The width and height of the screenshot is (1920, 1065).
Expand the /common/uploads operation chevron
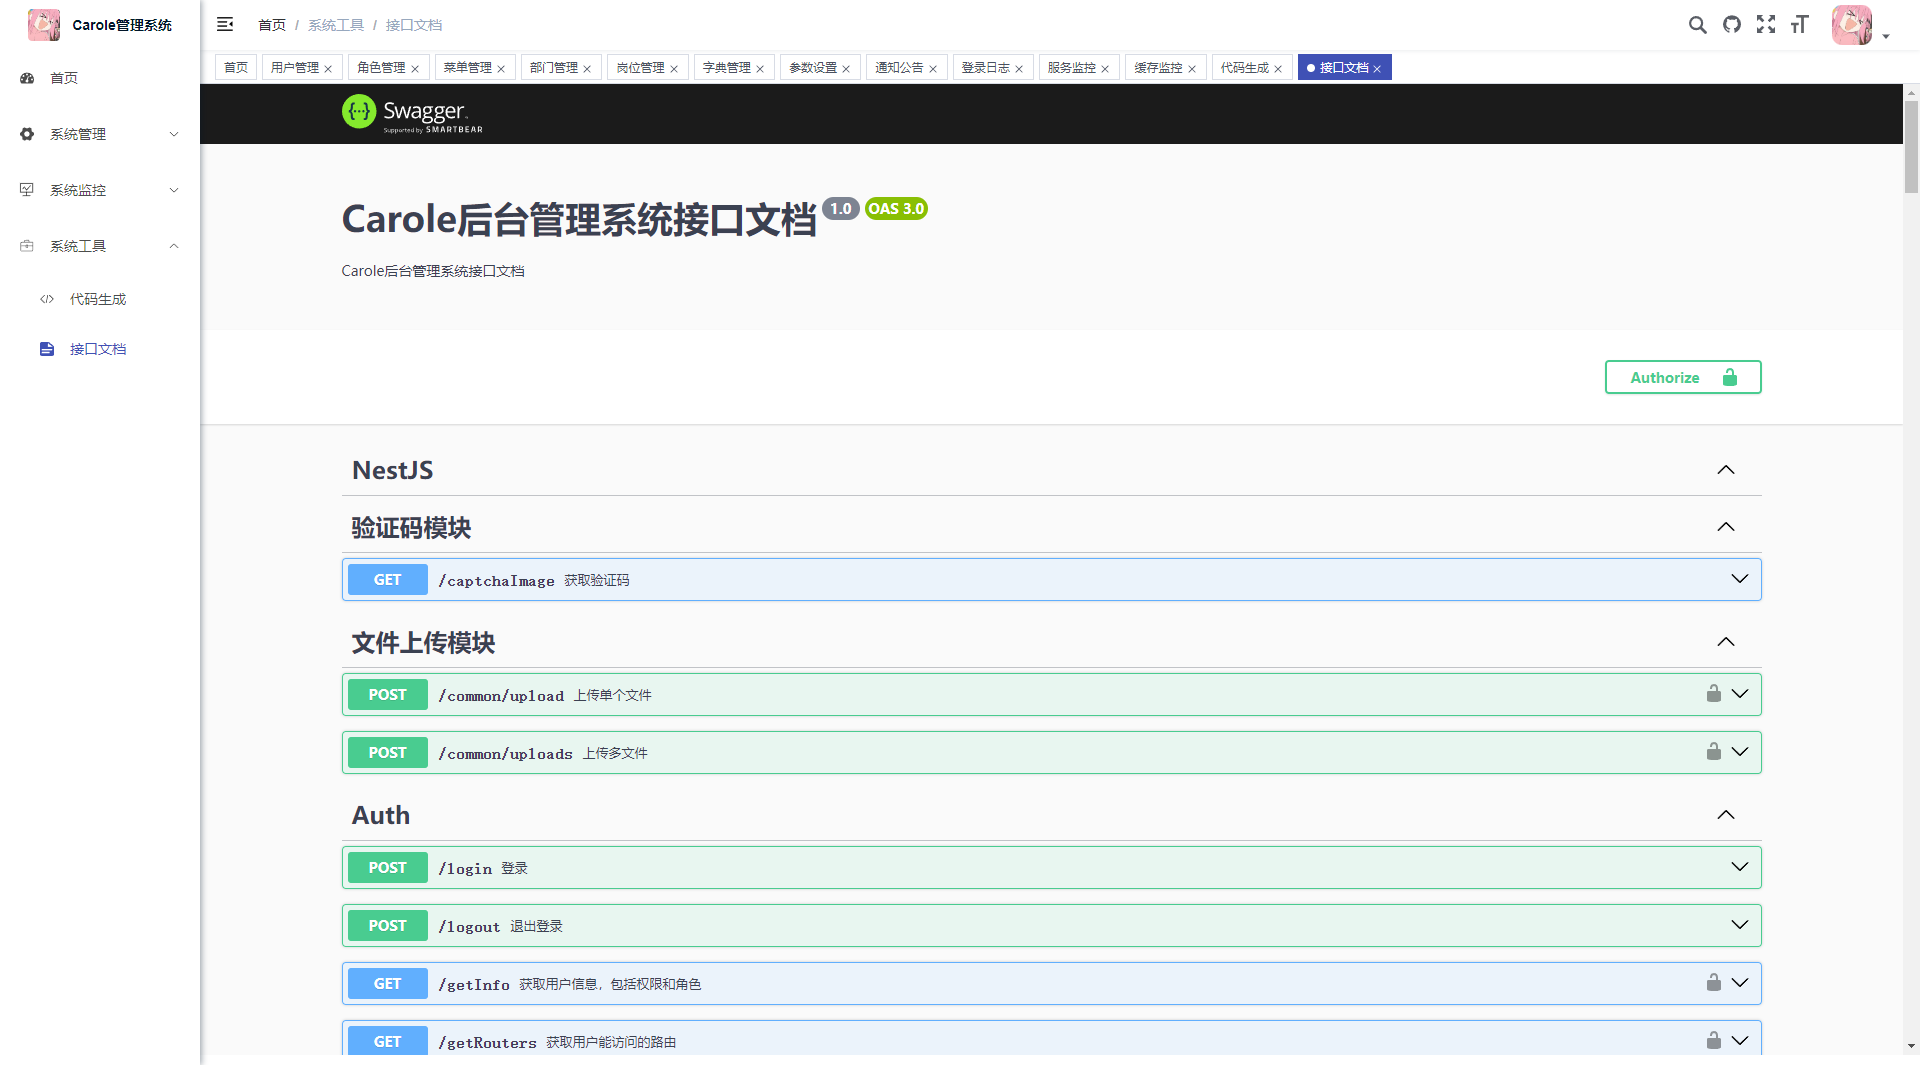pos(1740,752)
